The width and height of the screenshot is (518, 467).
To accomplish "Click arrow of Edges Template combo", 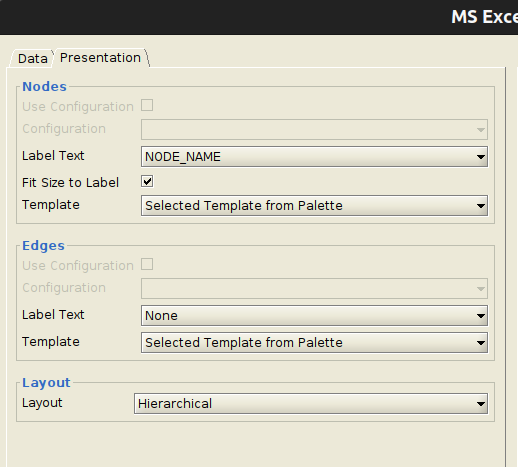I will click(480, 343).
